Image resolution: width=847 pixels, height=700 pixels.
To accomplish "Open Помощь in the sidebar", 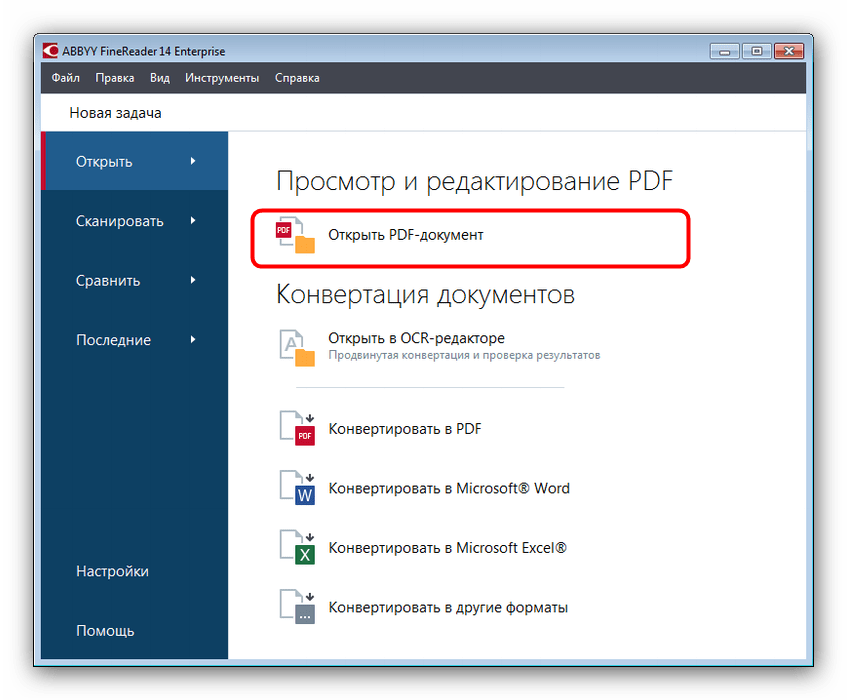I will (x=105, y=631).
